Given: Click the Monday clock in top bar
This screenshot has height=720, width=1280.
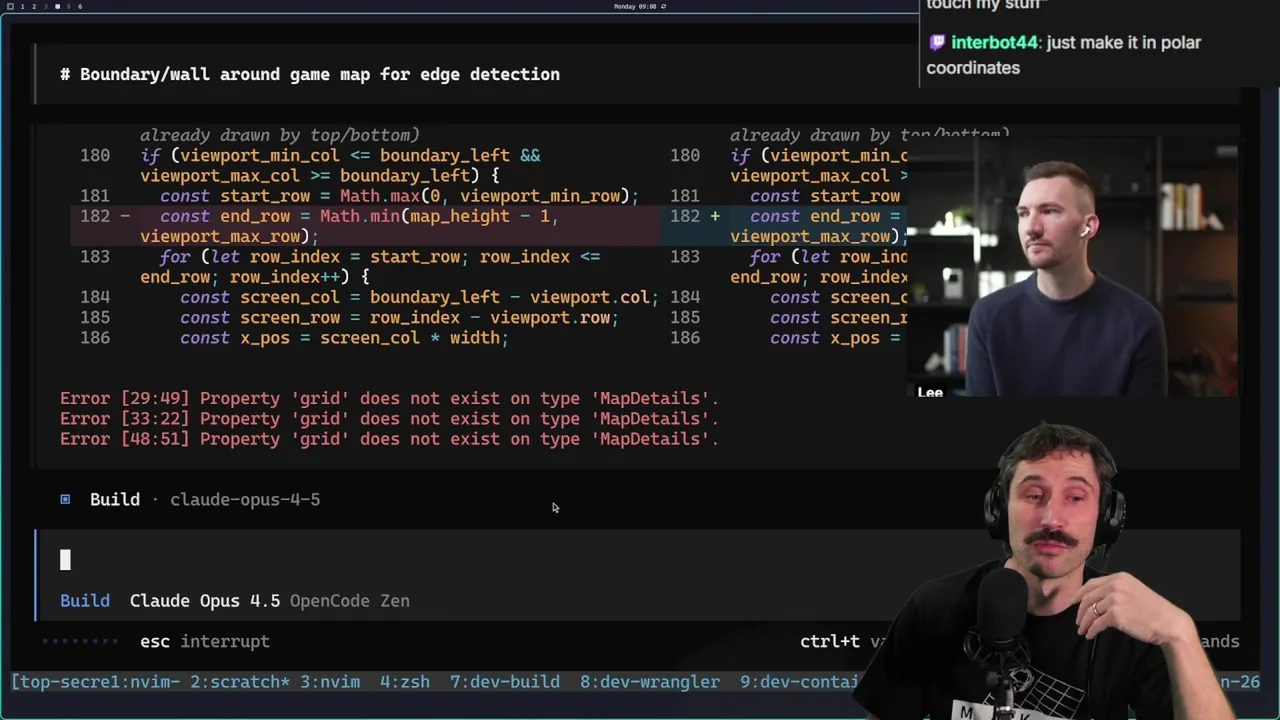Looking at the screenshot, I should pos(635,6).
